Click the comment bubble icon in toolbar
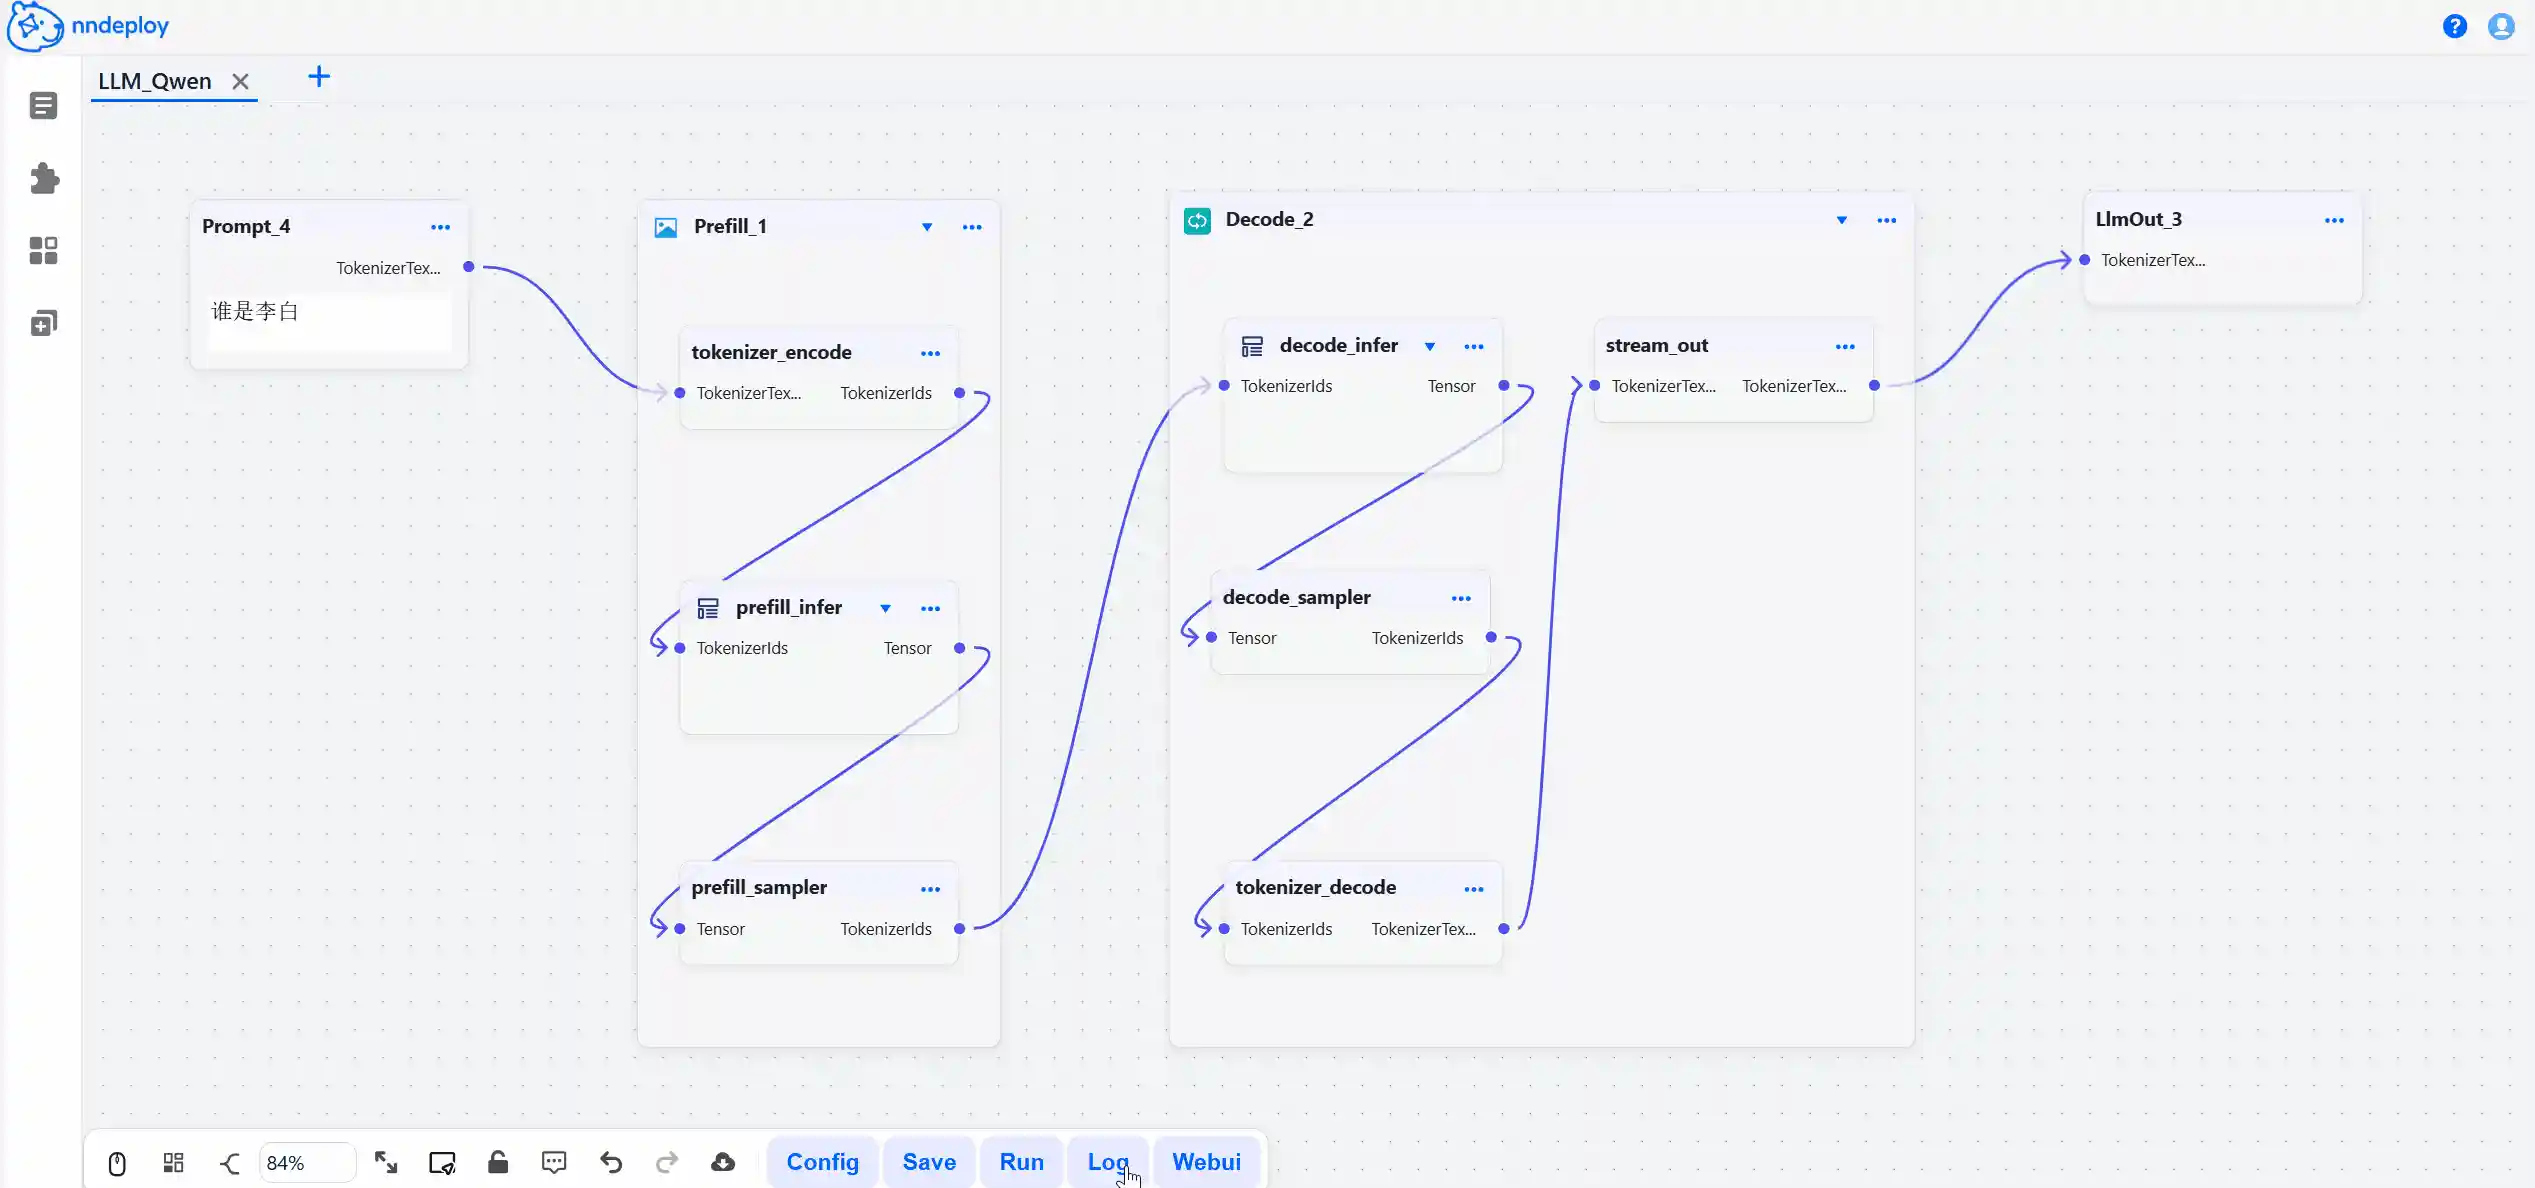This screenshot has width=2535, height=1188. (554, 1162)
